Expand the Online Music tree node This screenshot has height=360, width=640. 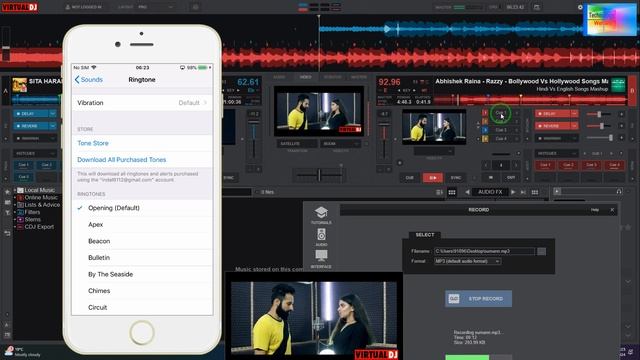[15, 198]
